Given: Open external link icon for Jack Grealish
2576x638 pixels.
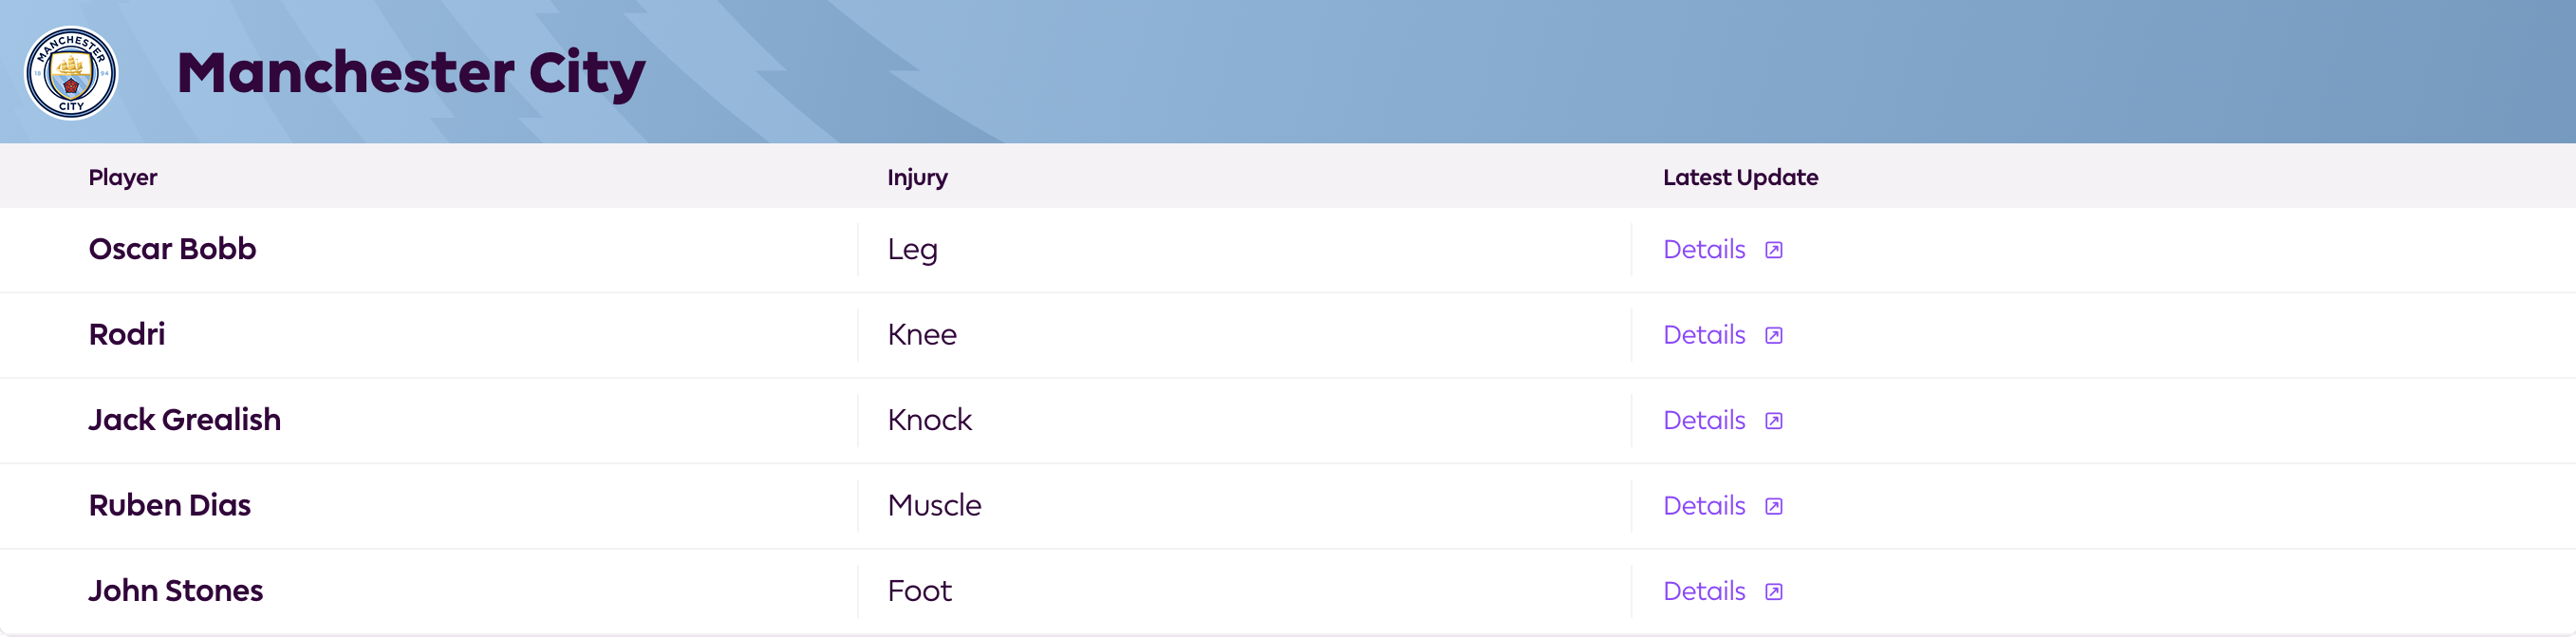Looking at the screenshot, I should click(1773, 421).
